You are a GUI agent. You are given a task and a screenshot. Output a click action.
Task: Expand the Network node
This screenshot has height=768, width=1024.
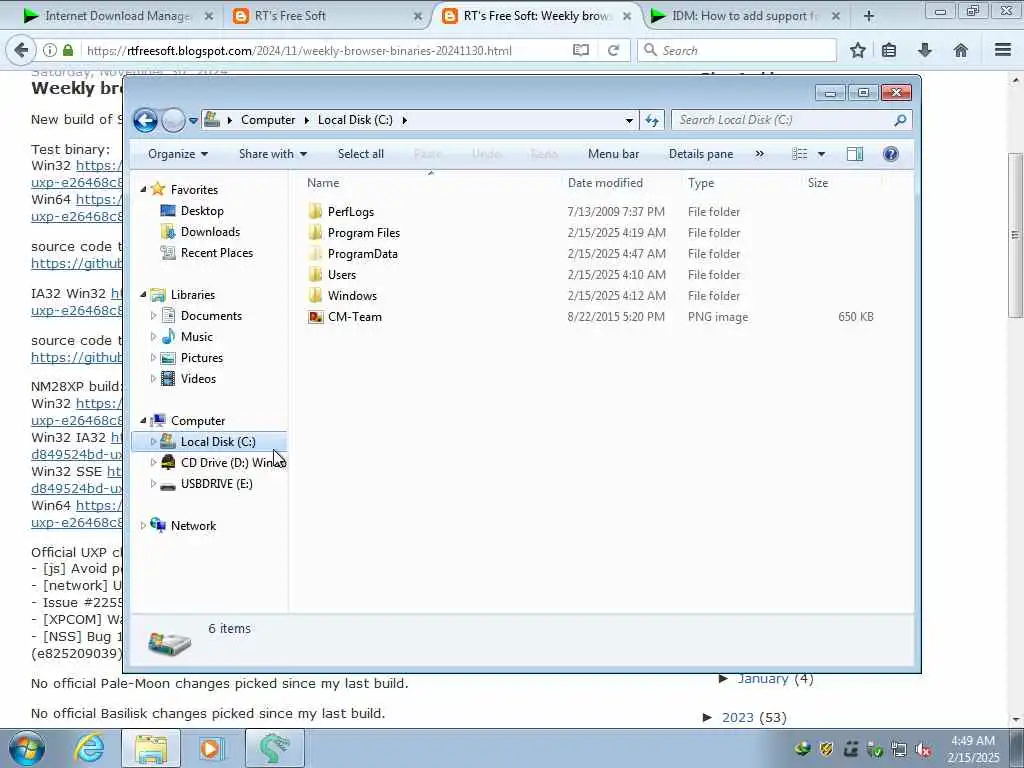point(144,526)
